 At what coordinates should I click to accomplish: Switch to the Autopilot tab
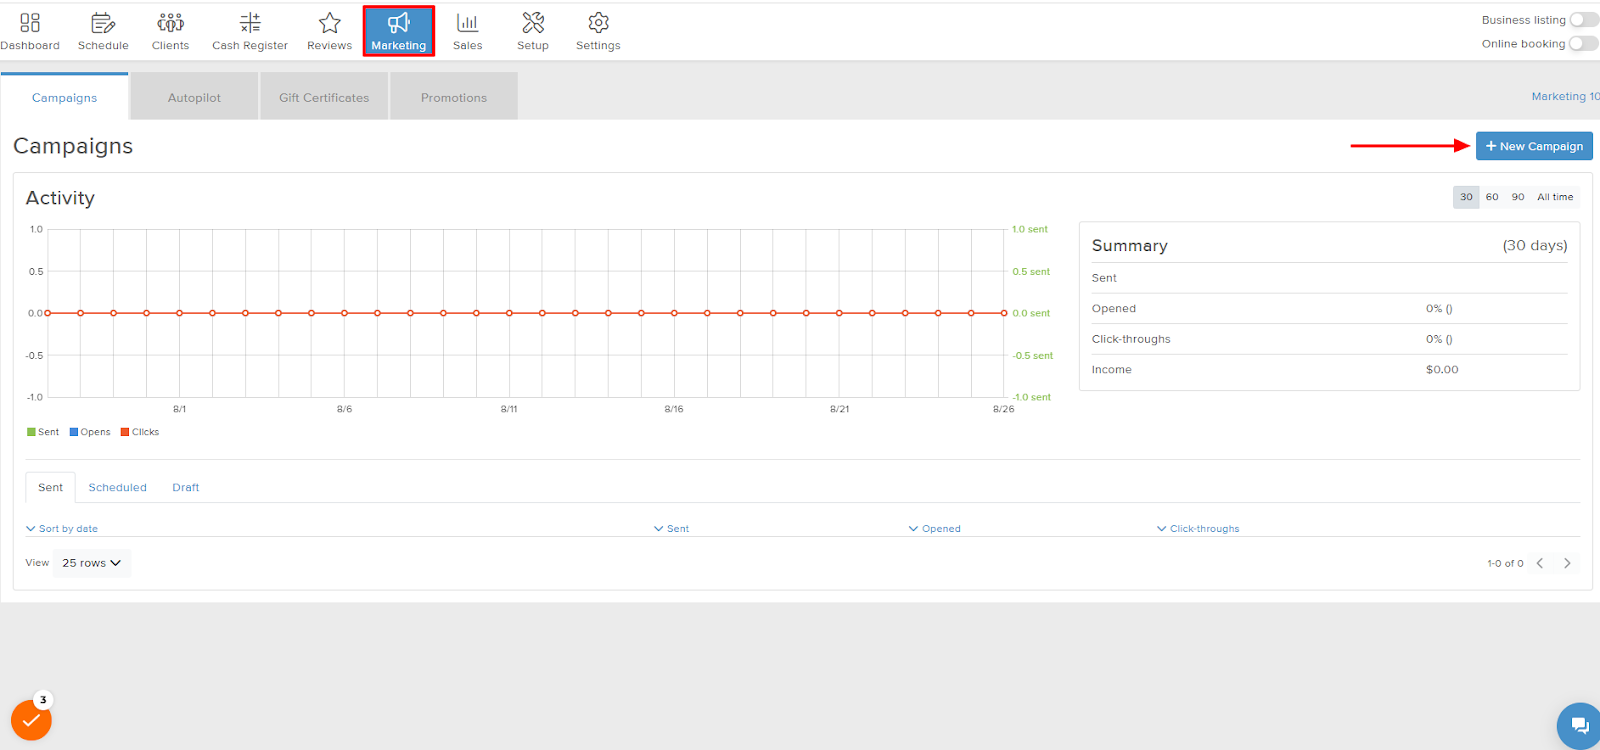coord(194,98)
